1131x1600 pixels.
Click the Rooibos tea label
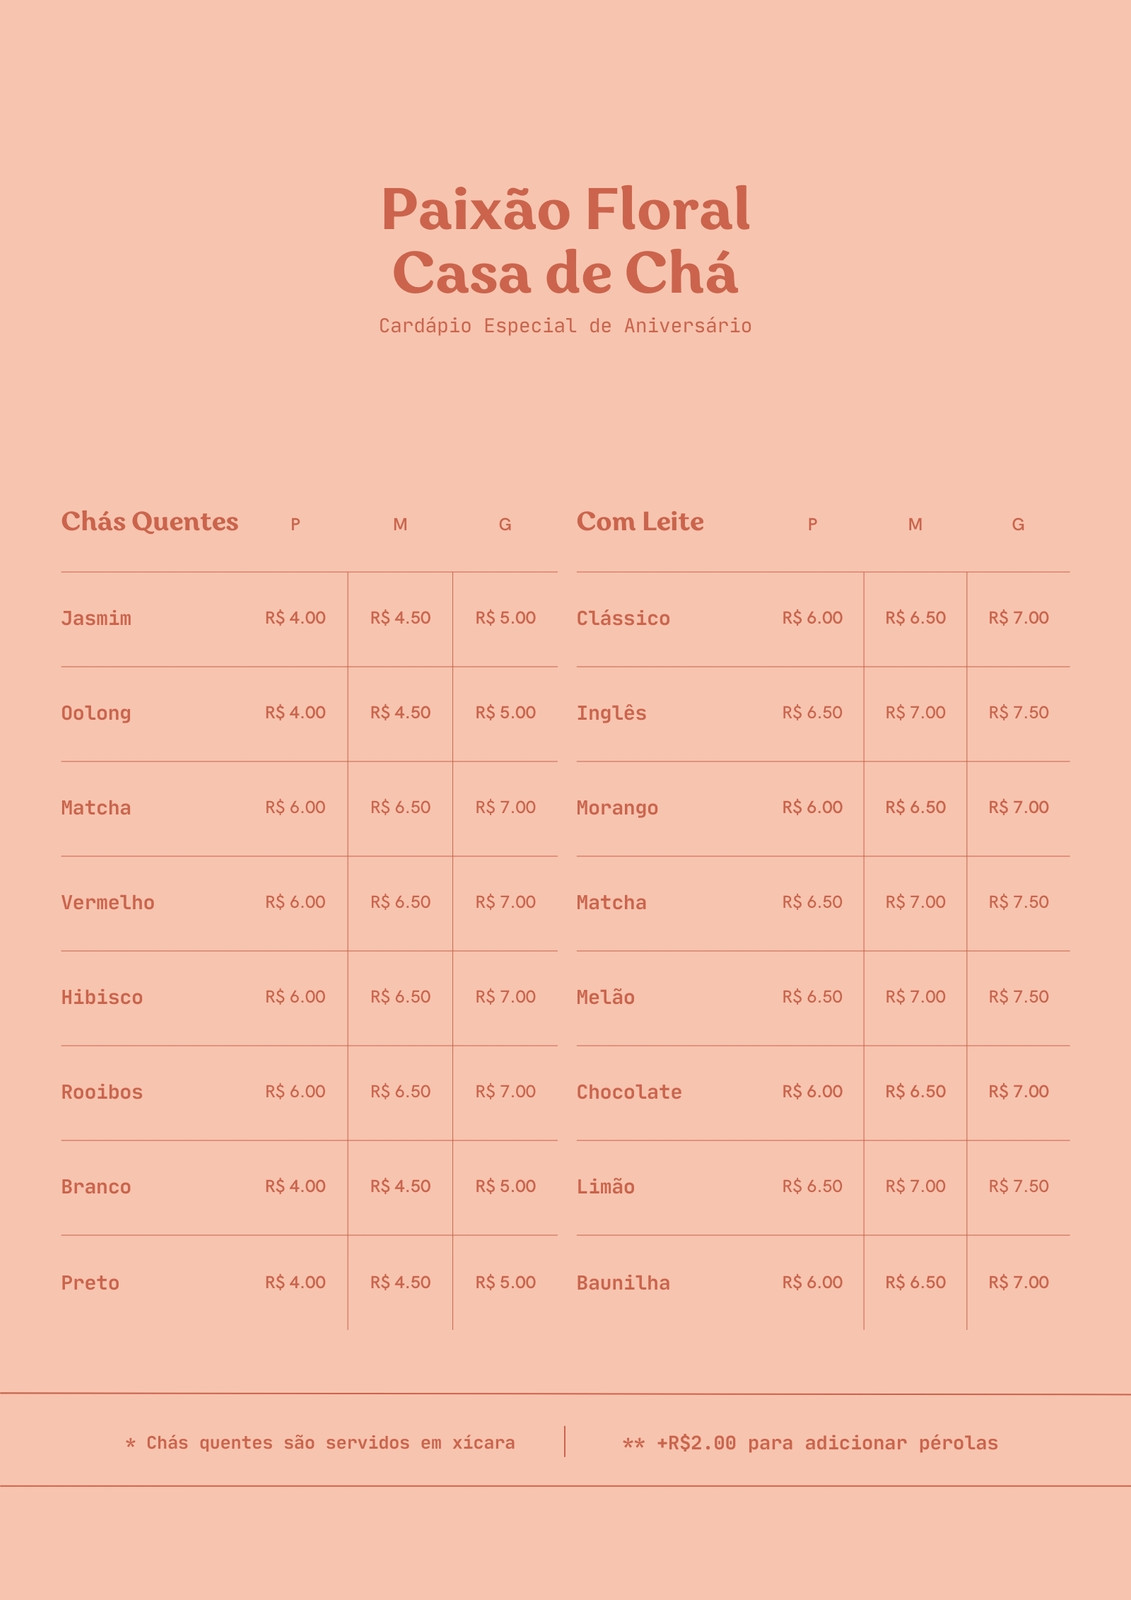pos(102,1092)
